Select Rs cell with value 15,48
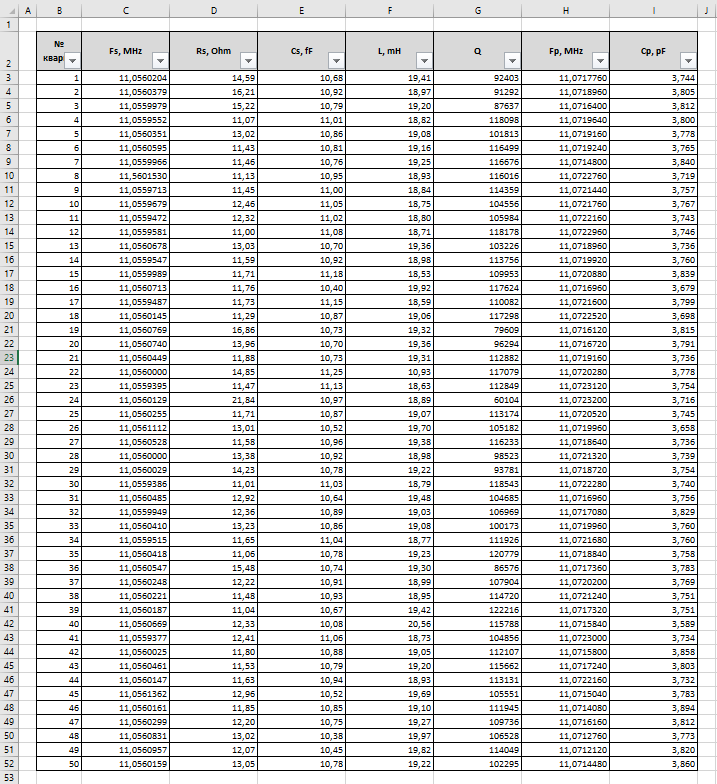 (x=214, y=568)
